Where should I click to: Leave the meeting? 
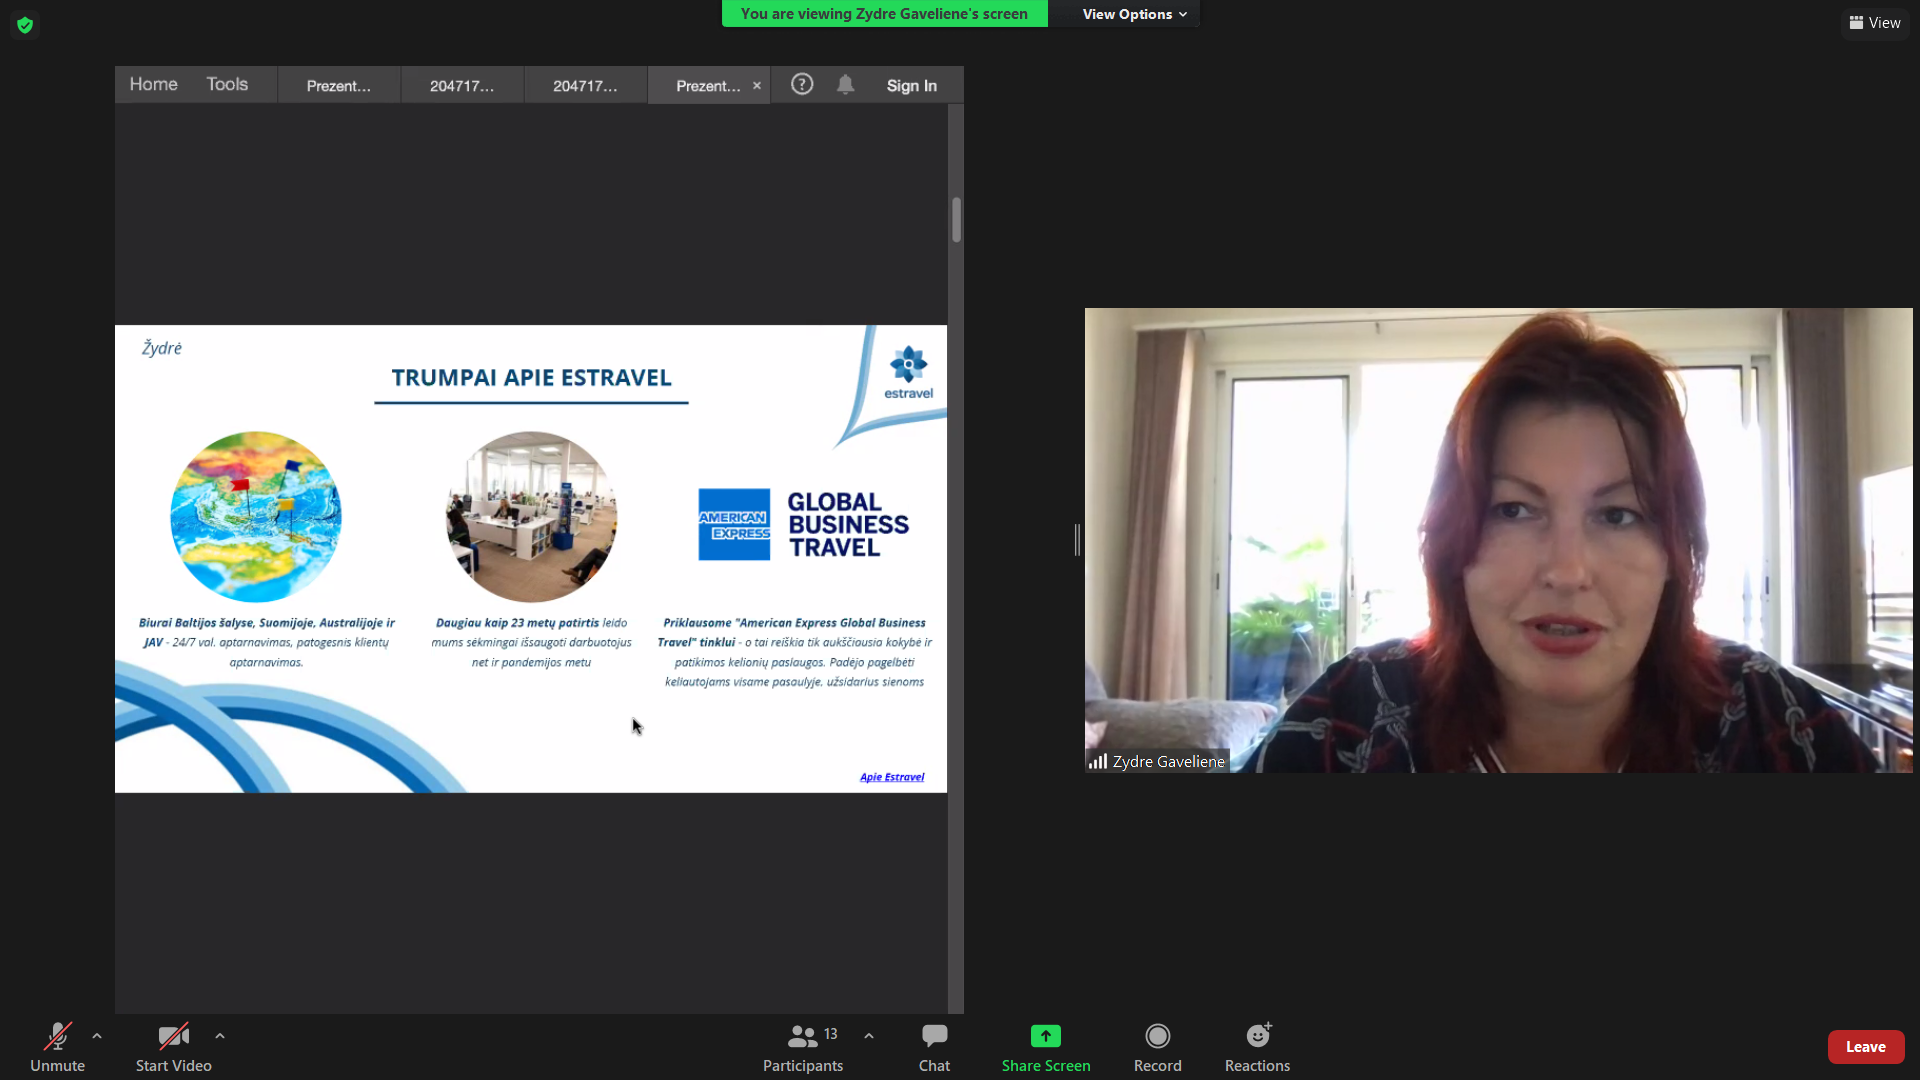[1866, 1047]
